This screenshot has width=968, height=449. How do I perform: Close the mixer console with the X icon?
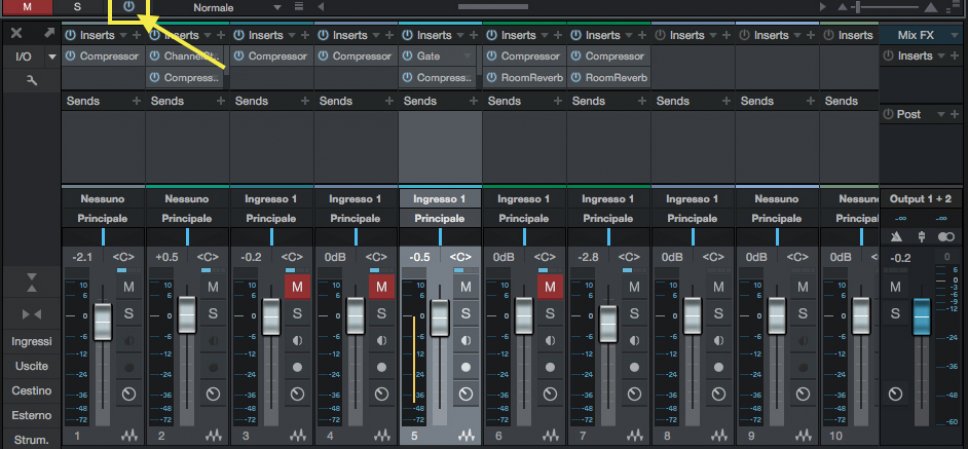pos(16,33)
